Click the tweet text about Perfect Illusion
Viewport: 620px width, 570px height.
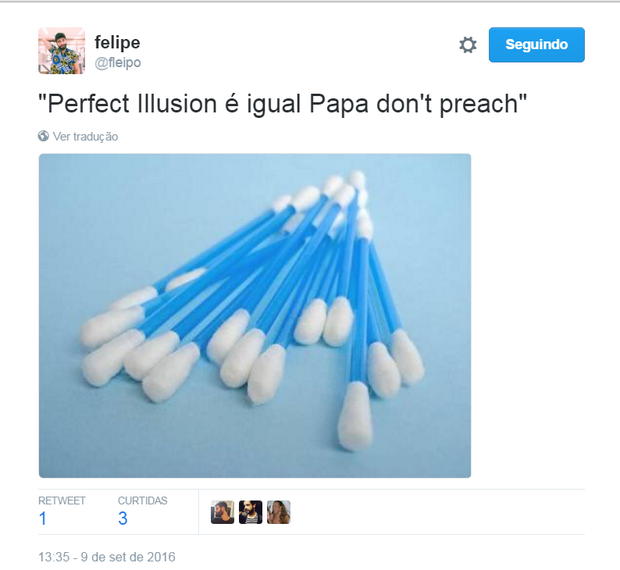pos(283,104)
